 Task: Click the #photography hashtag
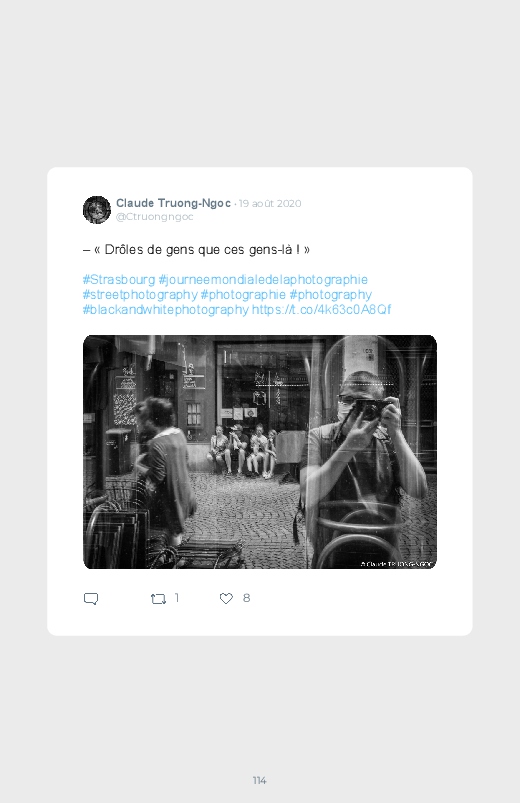point(330,294)
